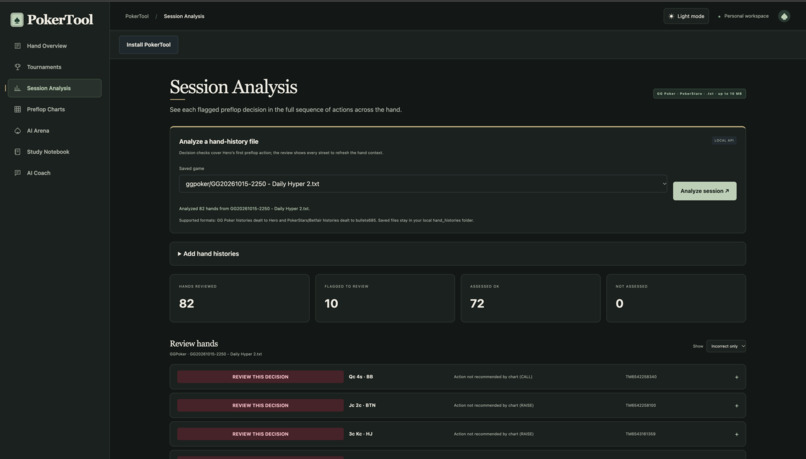Open Preflop Charts page
806x459 pixels.
click(54, 109)
